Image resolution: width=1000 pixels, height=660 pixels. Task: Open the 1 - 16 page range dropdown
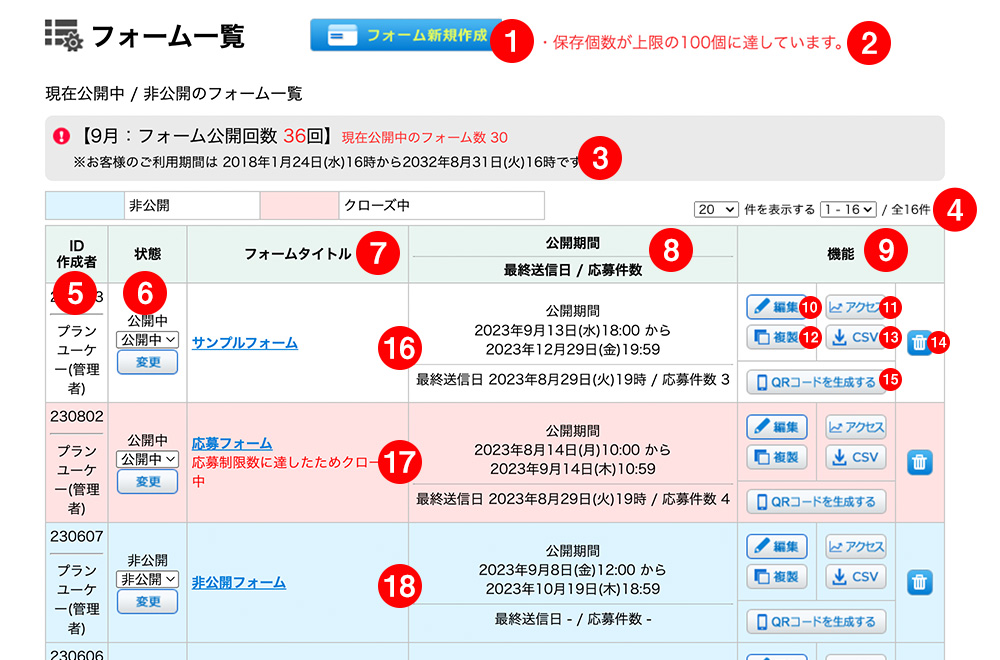[x=848, y=209]
